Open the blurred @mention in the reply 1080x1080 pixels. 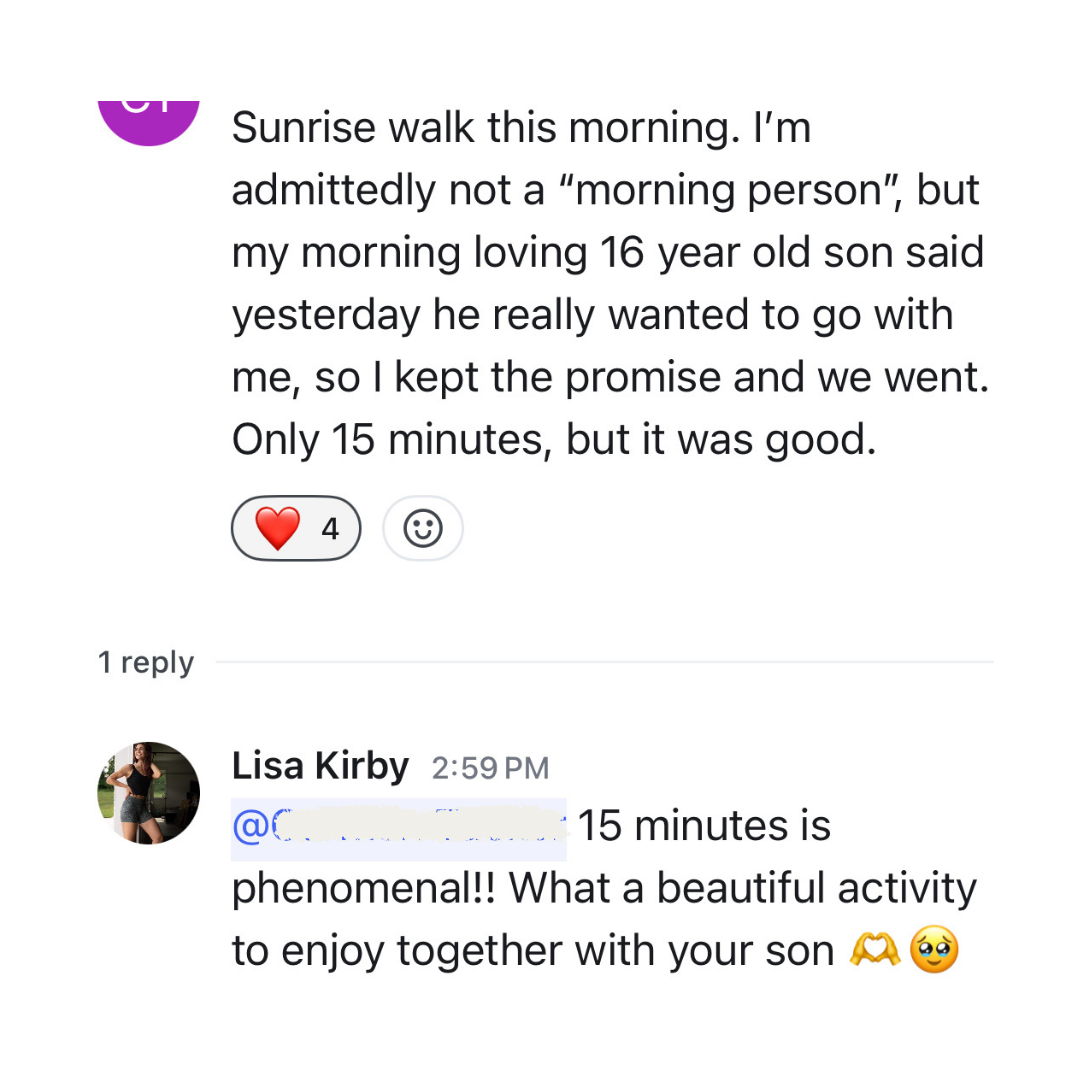[400, 827]
